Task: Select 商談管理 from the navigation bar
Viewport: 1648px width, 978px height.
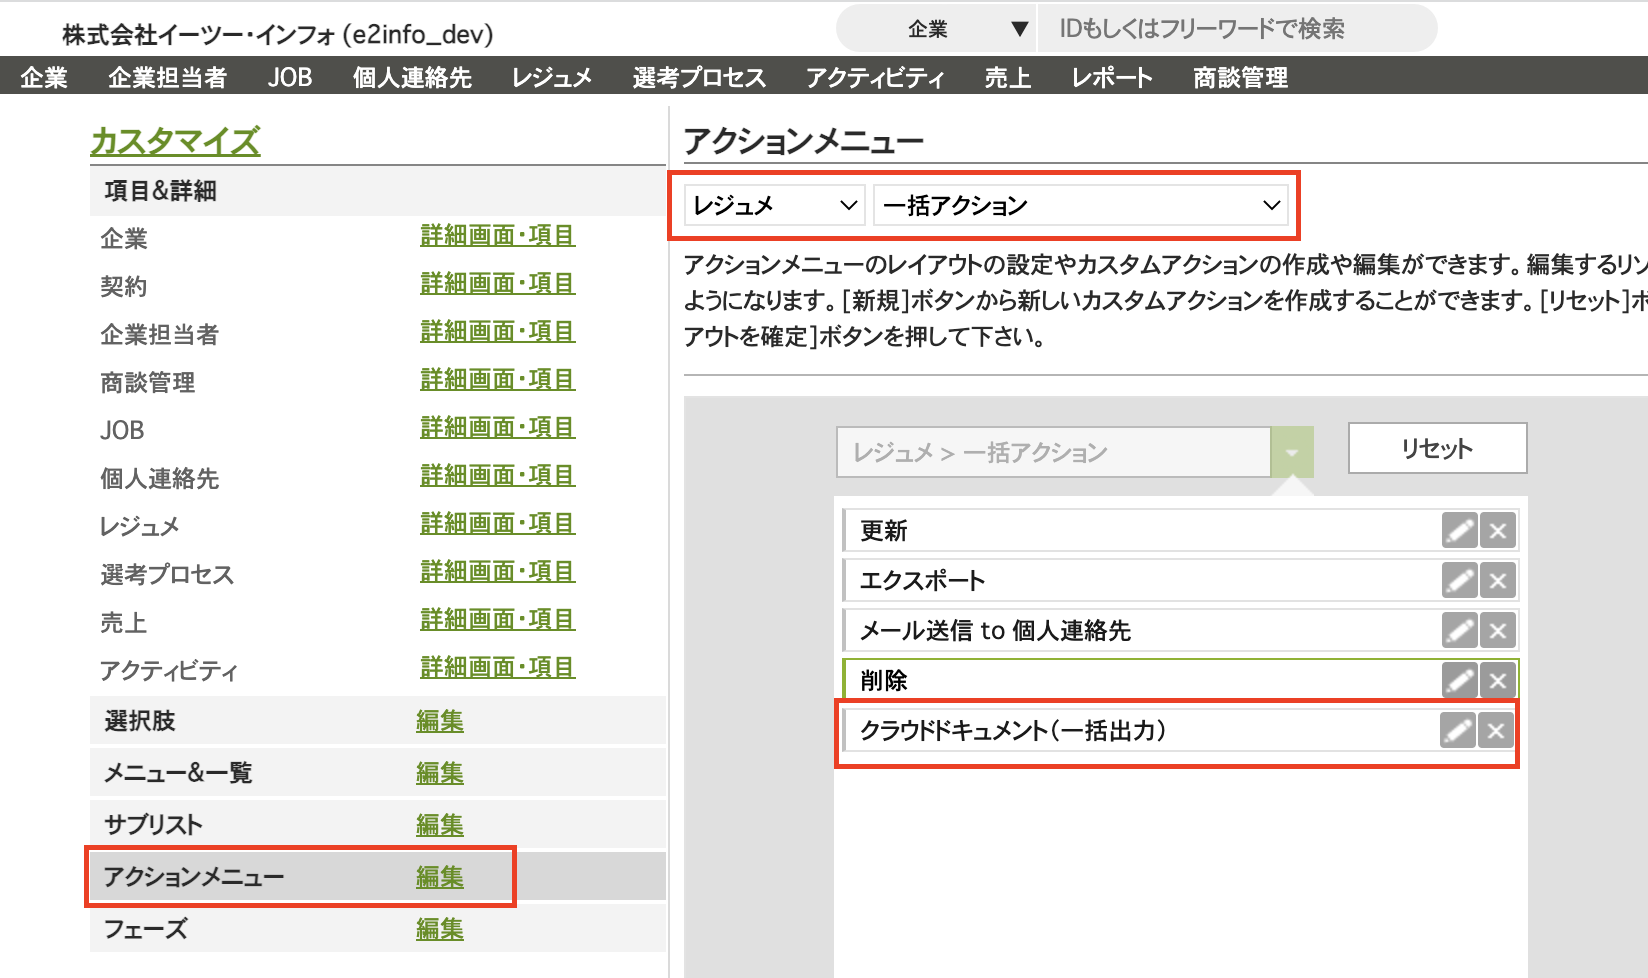Action: (x=1240, y=77)
